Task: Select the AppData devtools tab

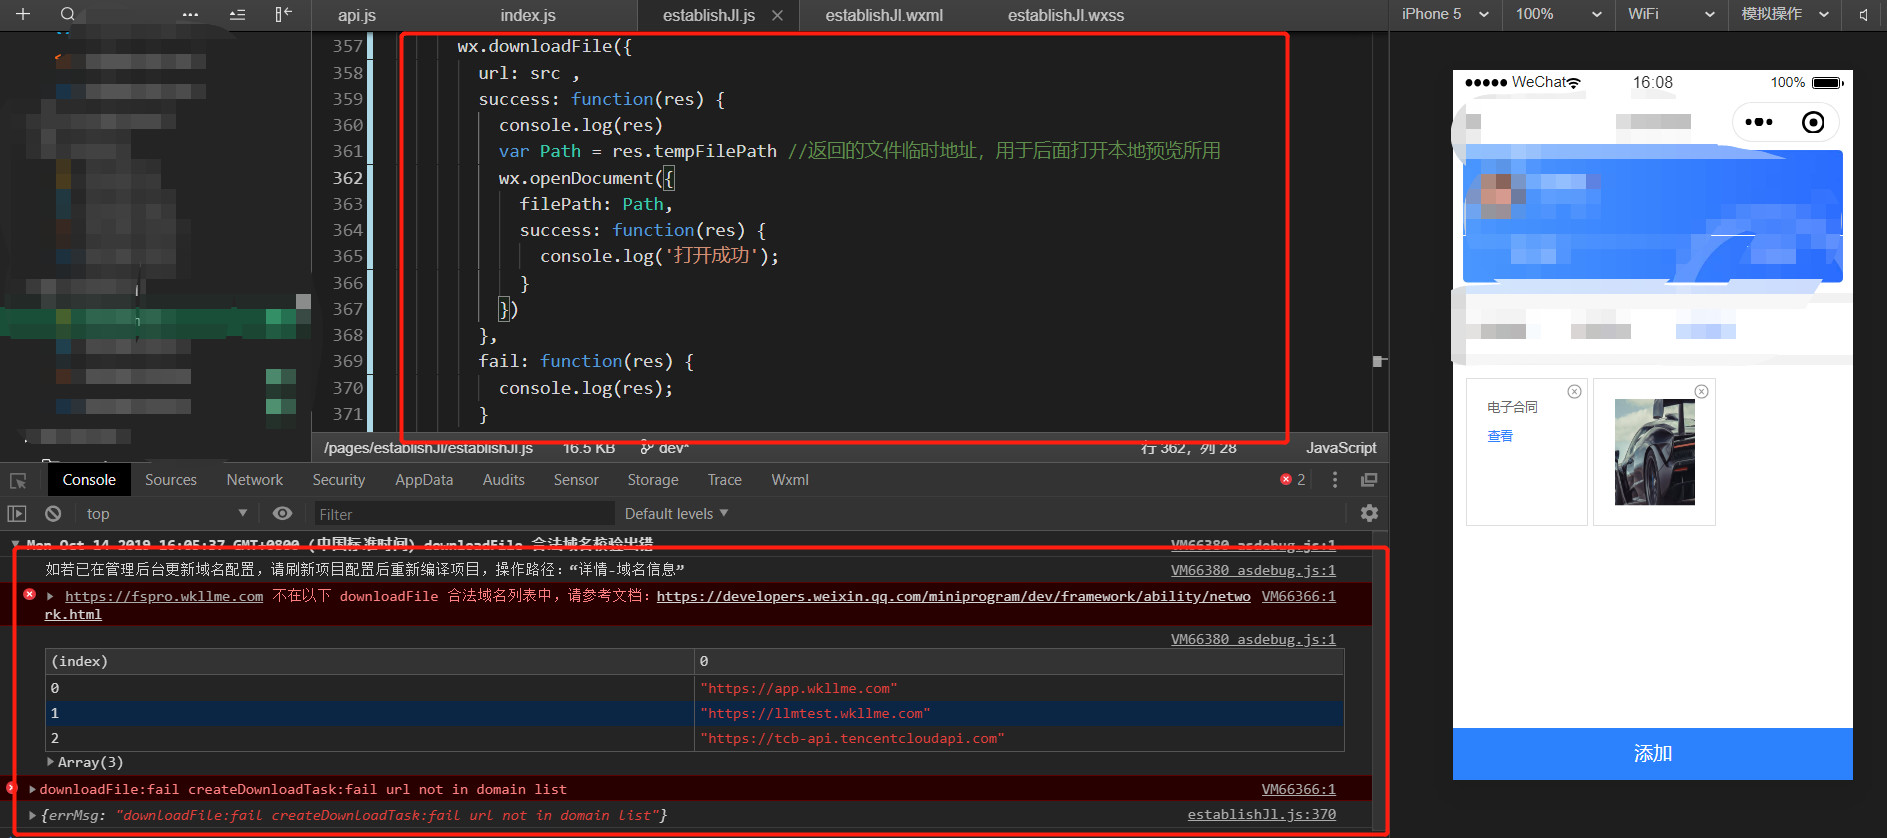Action: 424,480
